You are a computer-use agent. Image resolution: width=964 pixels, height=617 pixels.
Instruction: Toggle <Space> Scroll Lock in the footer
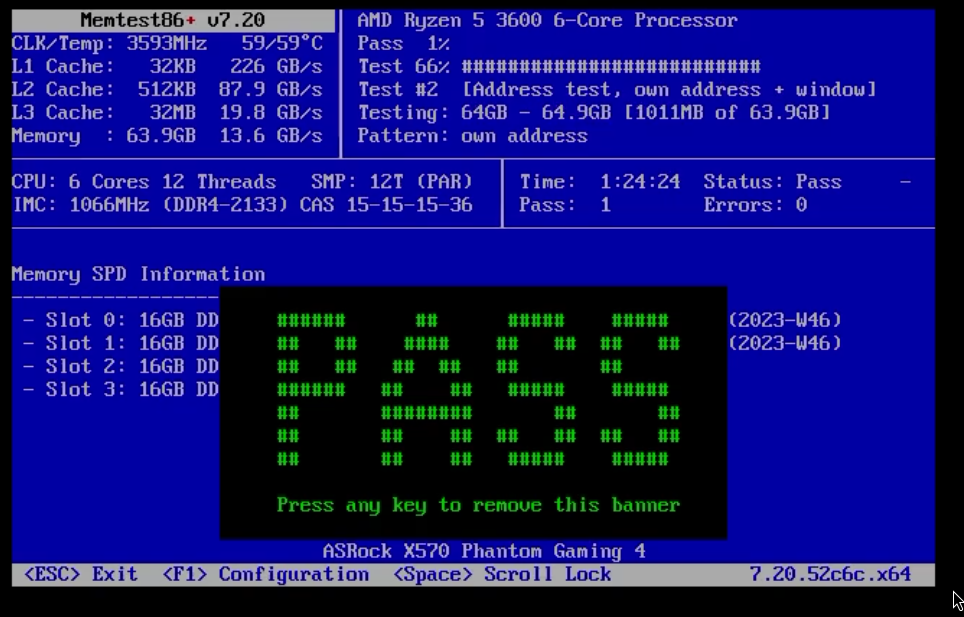(x=502, y=574)
